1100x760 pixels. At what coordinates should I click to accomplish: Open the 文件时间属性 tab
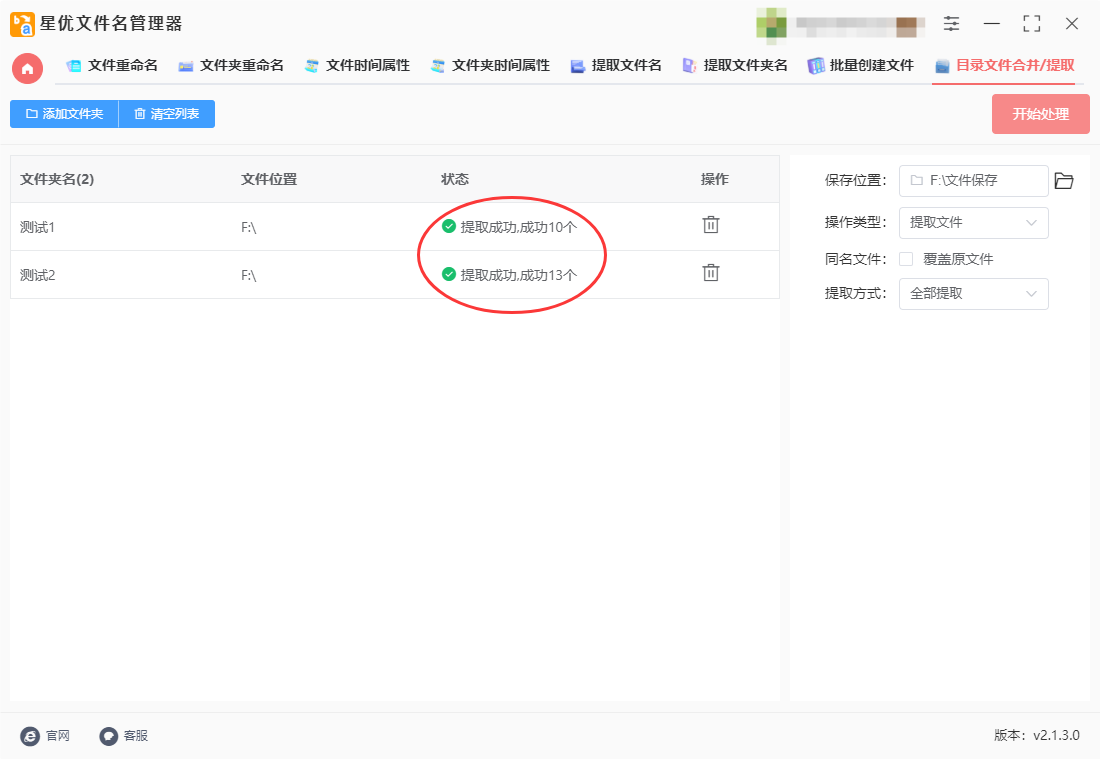(x=358, y=66)
